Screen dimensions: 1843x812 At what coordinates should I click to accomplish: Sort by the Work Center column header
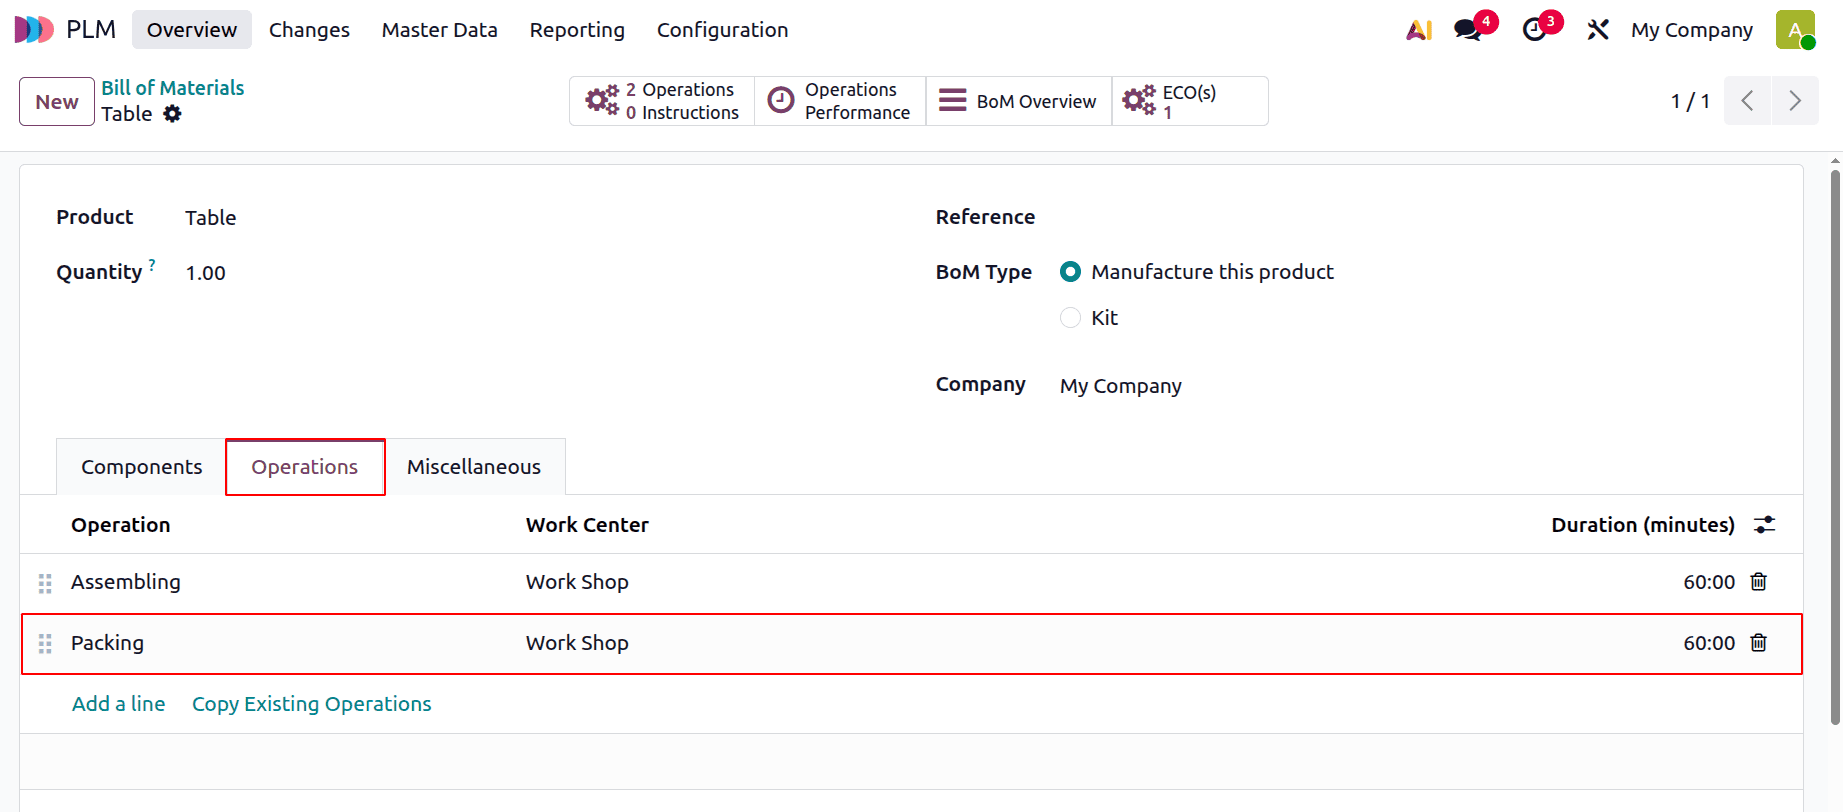(x=587, y=525)
